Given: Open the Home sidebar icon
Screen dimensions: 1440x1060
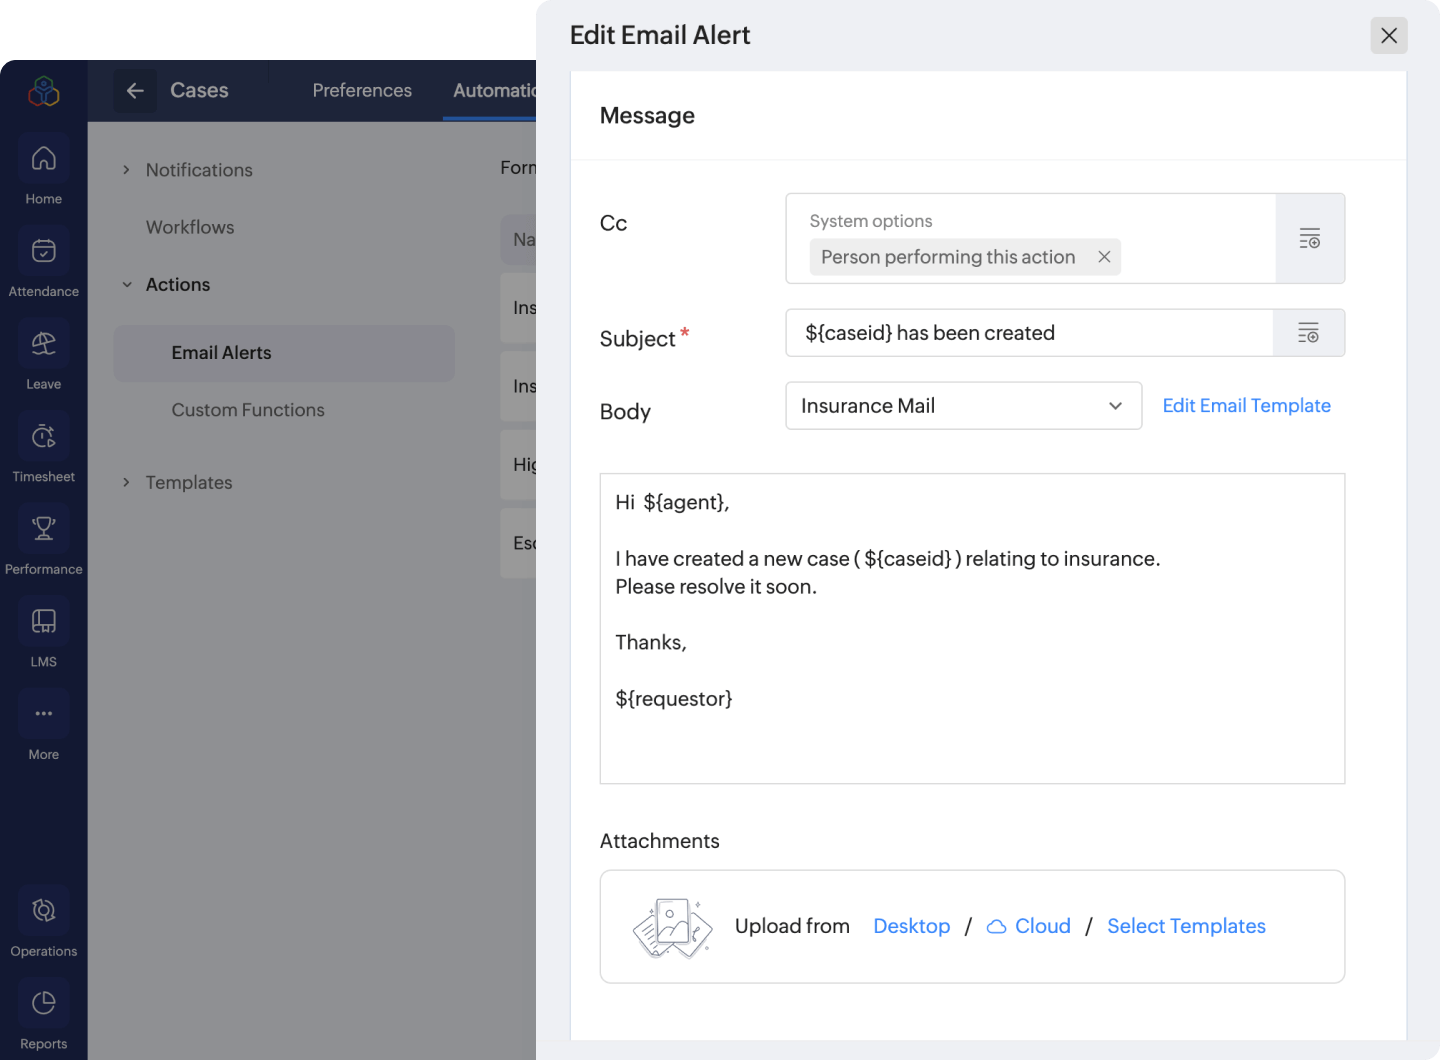Looking at the screenshot, I should pos(43,159).
